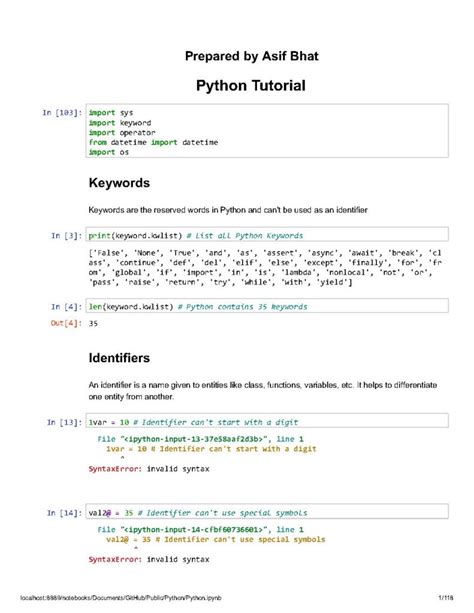Screen dimensions: 474x613
Task: Click 'from datetime import datetime' line
Action: pos(153,142)
